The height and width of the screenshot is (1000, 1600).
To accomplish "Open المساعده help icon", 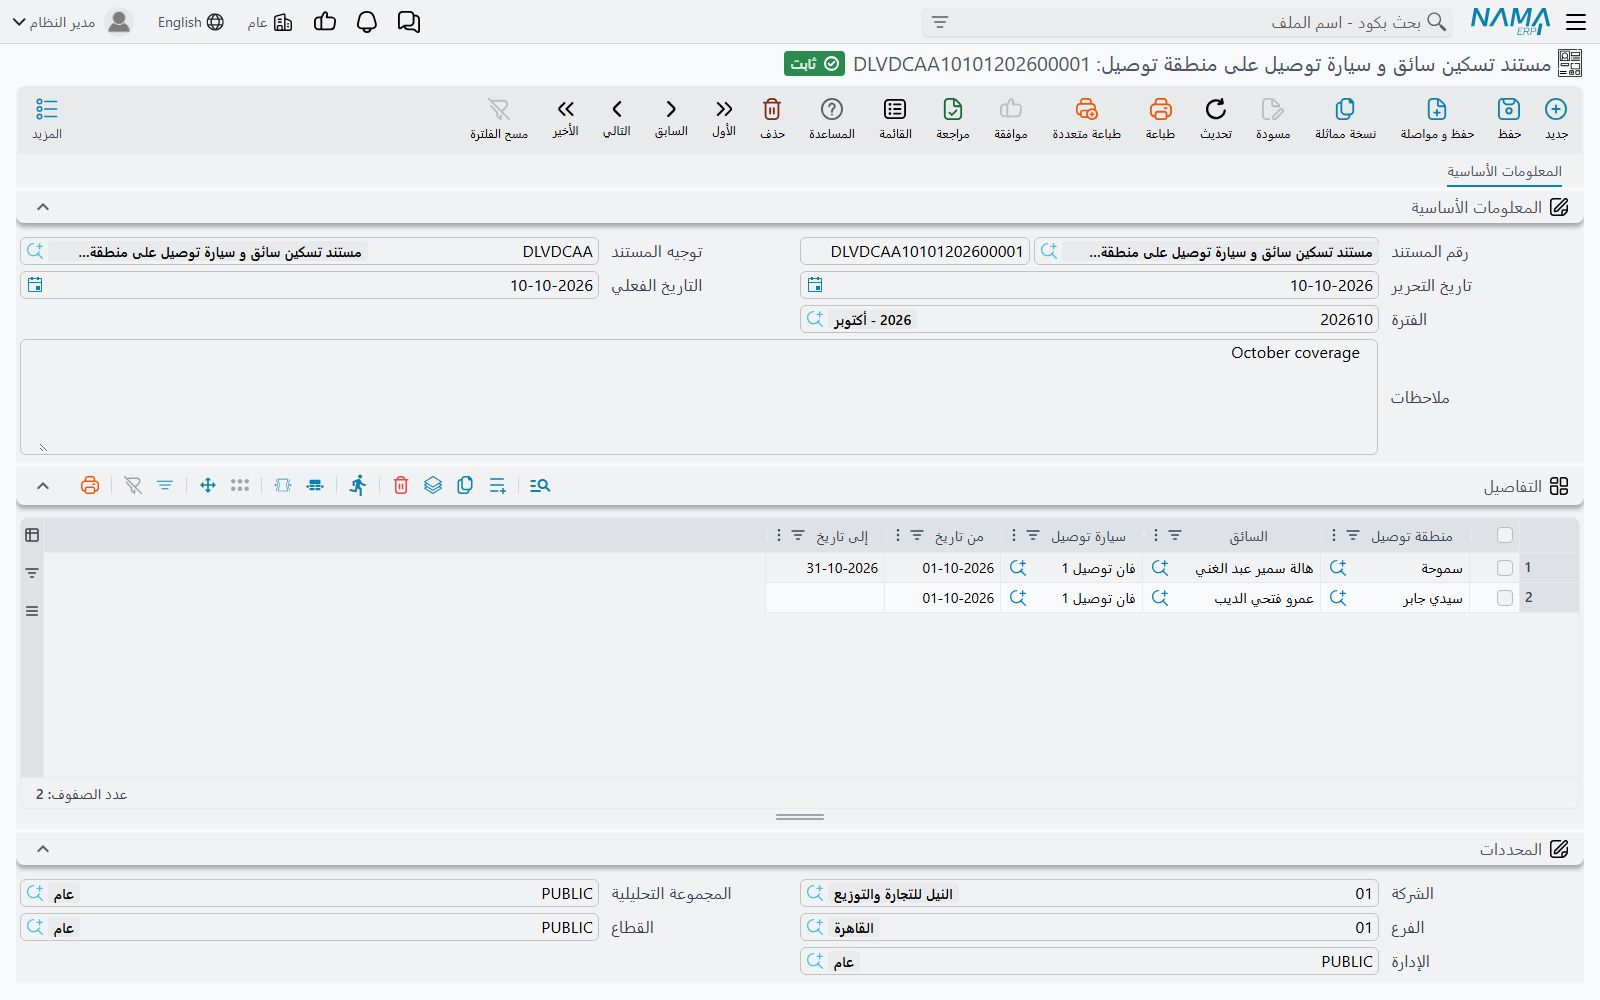I will 832,109.
